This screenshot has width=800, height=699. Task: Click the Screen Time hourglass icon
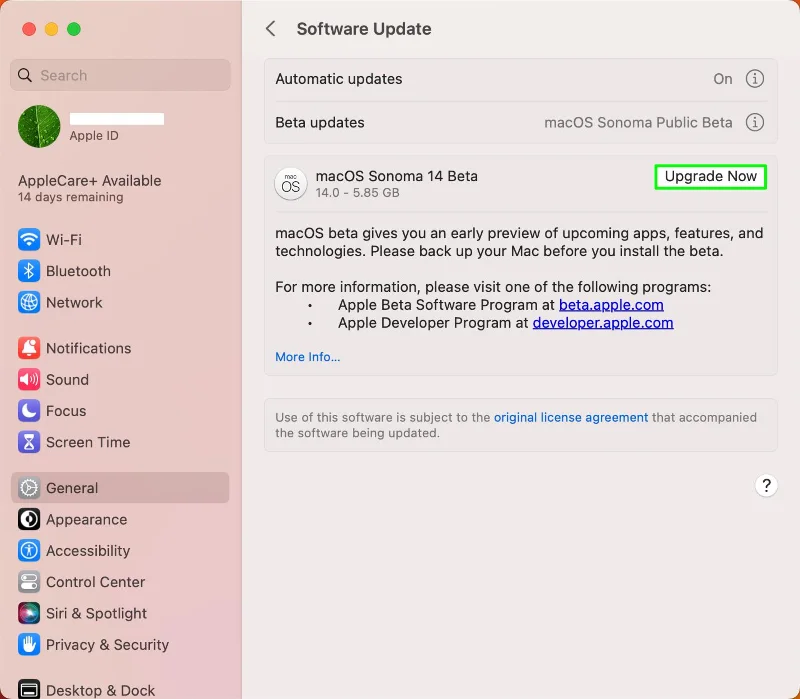pos(29,442)
